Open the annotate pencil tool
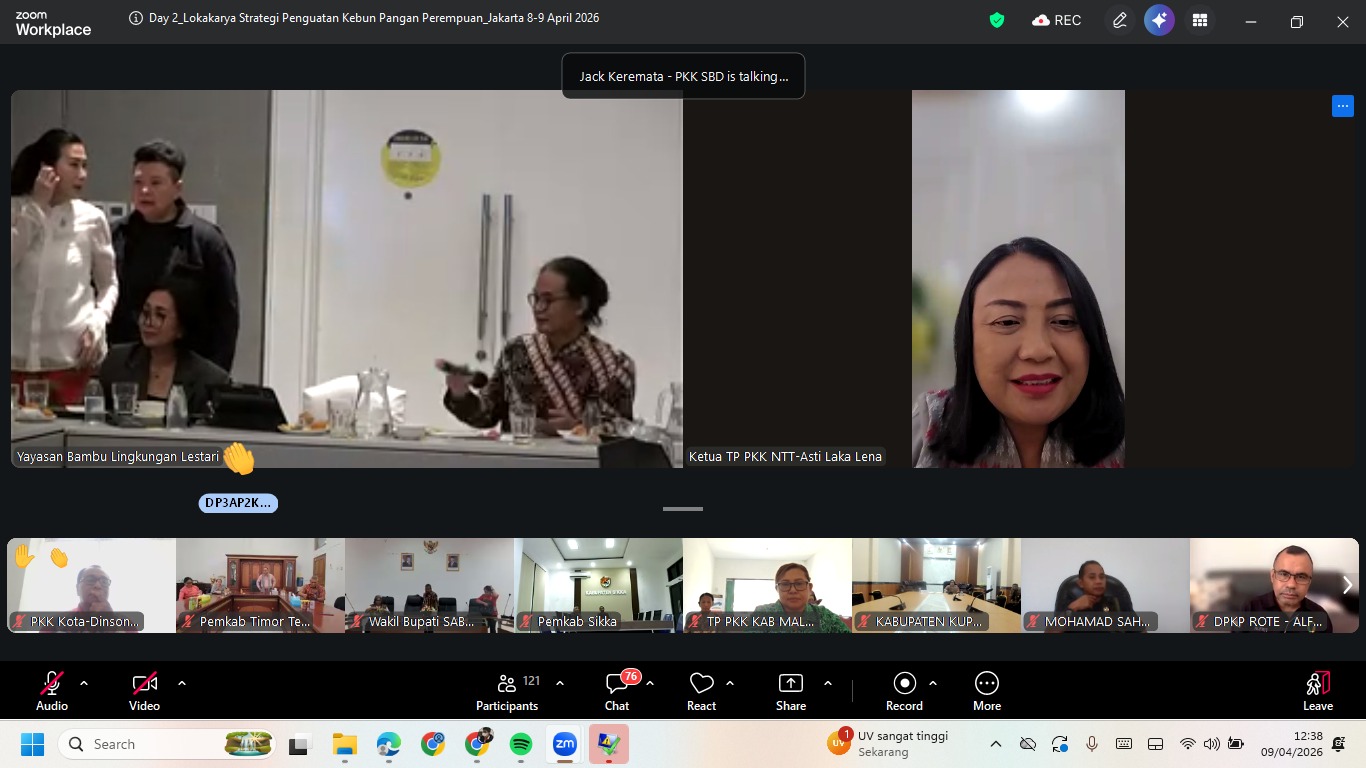The image size is (1366, 768). 1119,20
